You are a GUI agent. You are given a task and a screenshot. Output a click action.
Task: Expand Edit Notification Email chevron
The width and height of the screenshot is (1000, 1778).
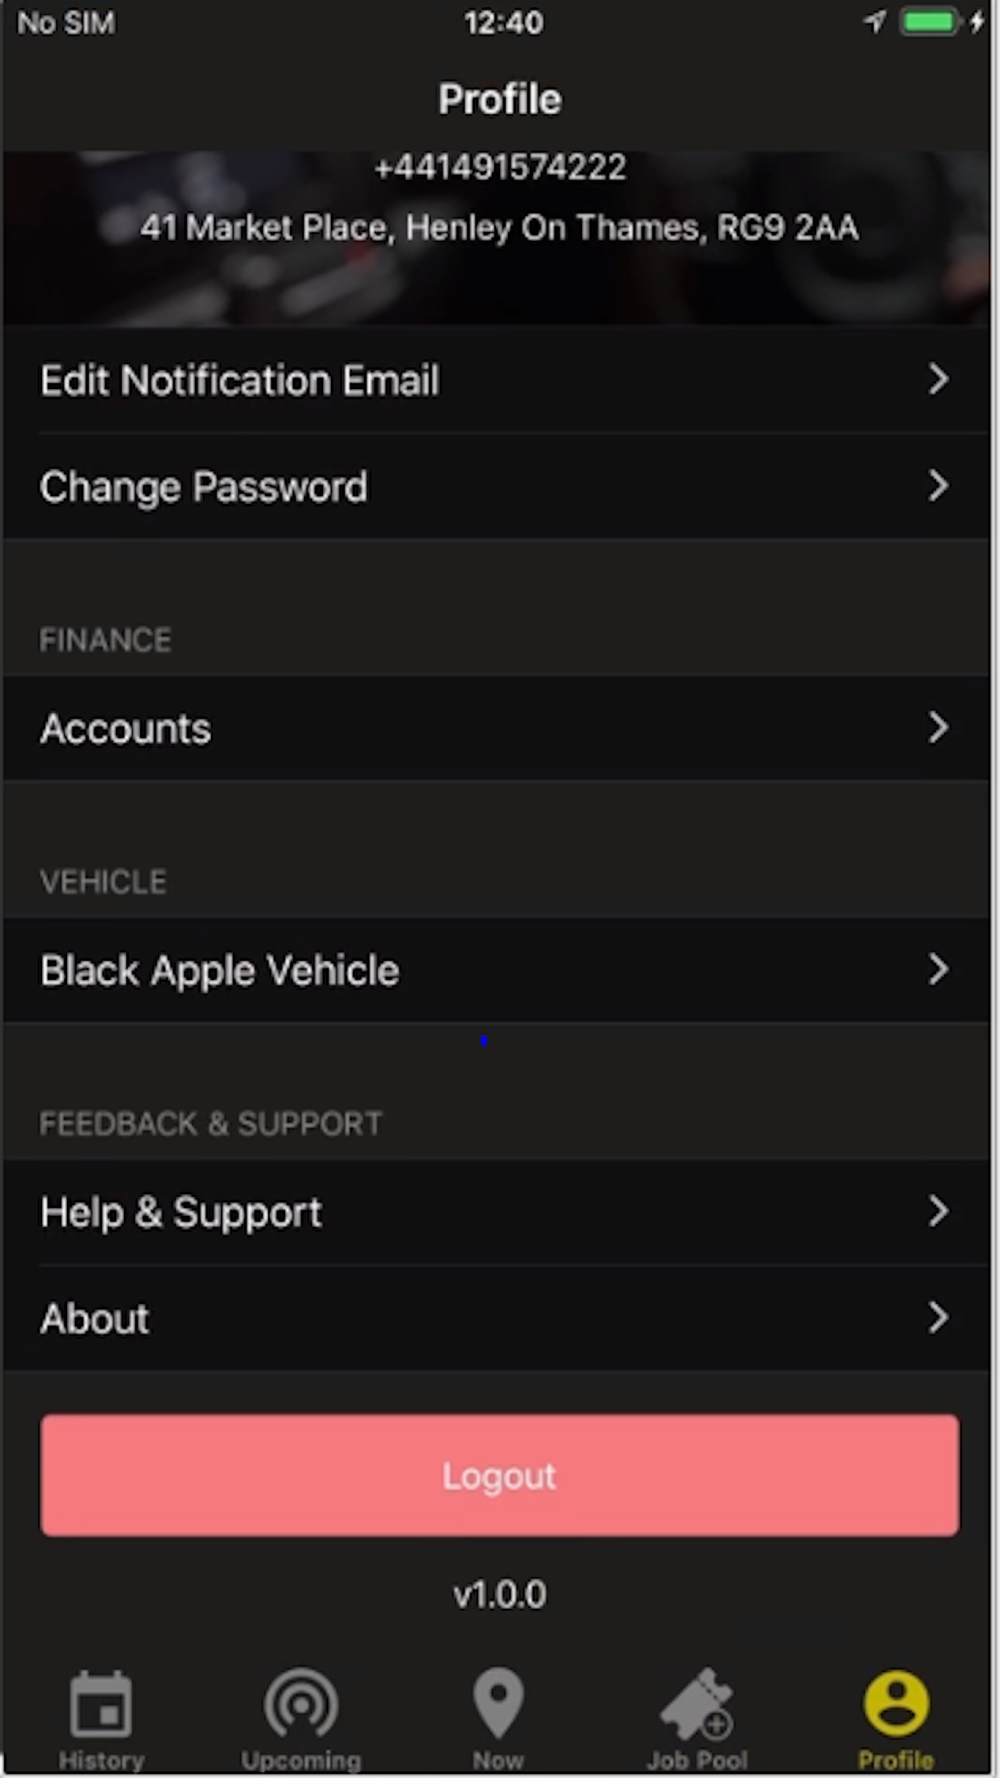(x=937, y=379)
